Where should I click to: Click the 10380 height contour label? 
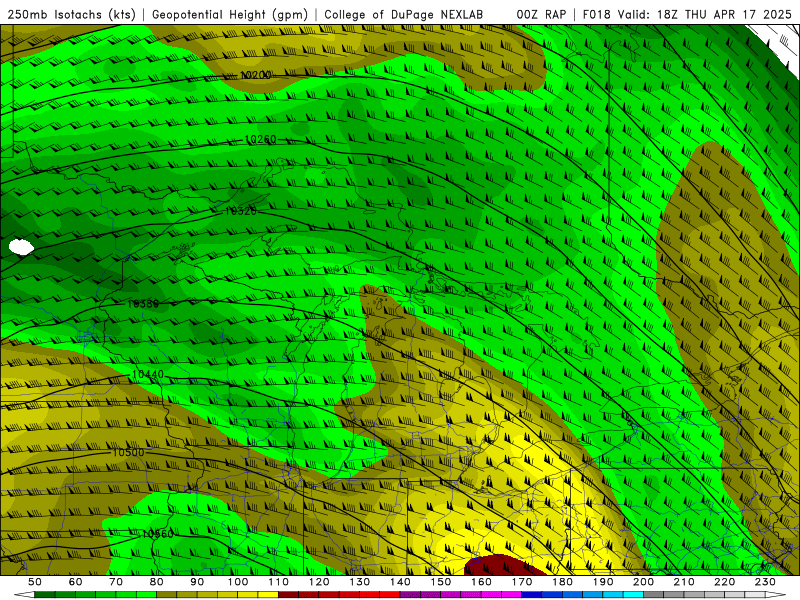pos(143,304)
